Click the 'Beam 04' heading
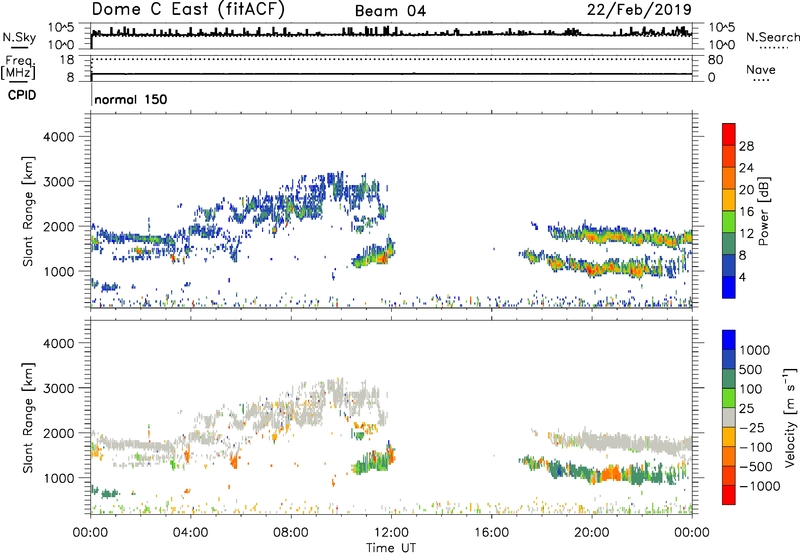 click(390, 11)
